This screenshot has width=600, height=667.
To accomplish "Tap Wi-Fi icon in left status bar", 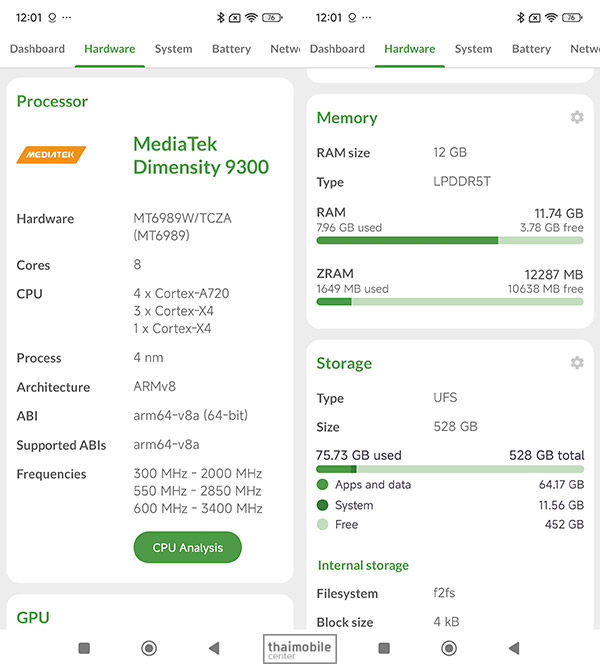I will pyautogui.click(x=251, y=17).
